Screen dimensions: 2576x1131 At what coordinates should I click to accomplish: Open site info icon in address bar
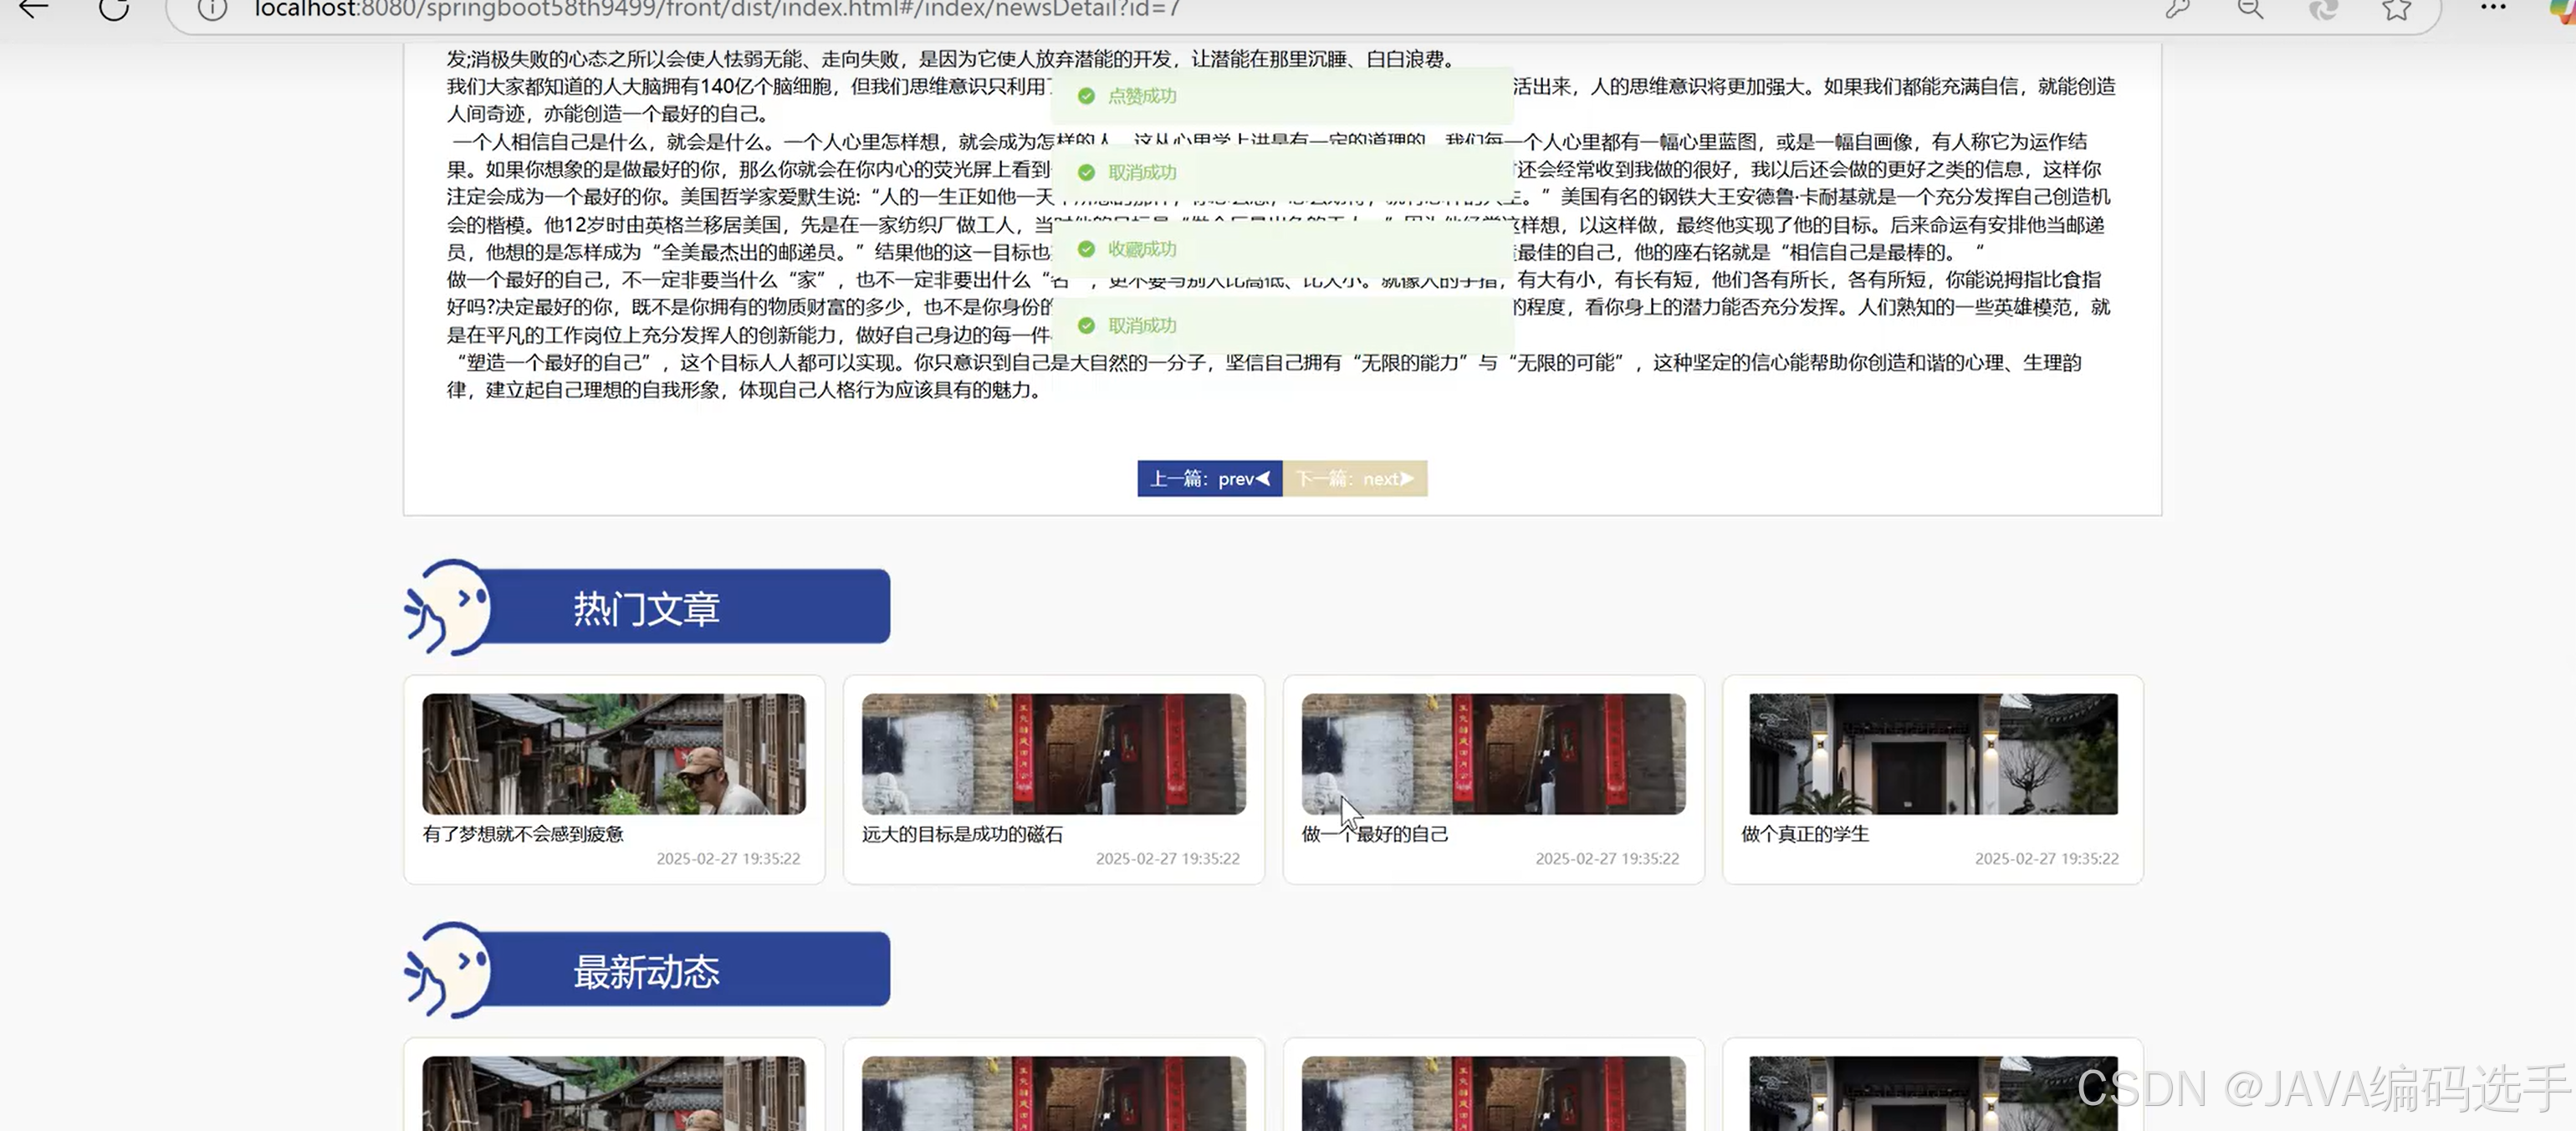coord(212,9)
